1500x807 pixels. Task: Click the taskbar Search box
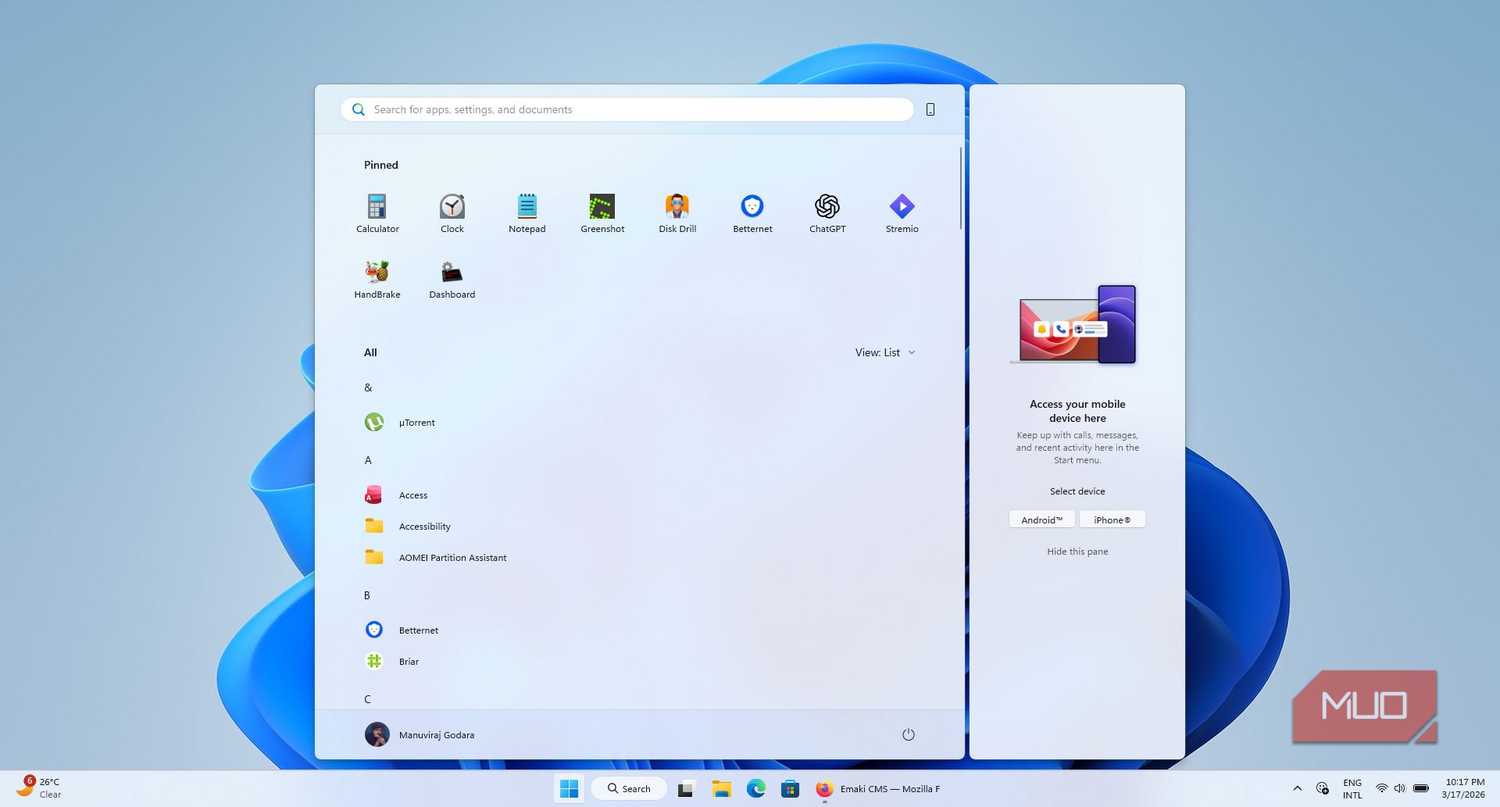coord(629,789)
